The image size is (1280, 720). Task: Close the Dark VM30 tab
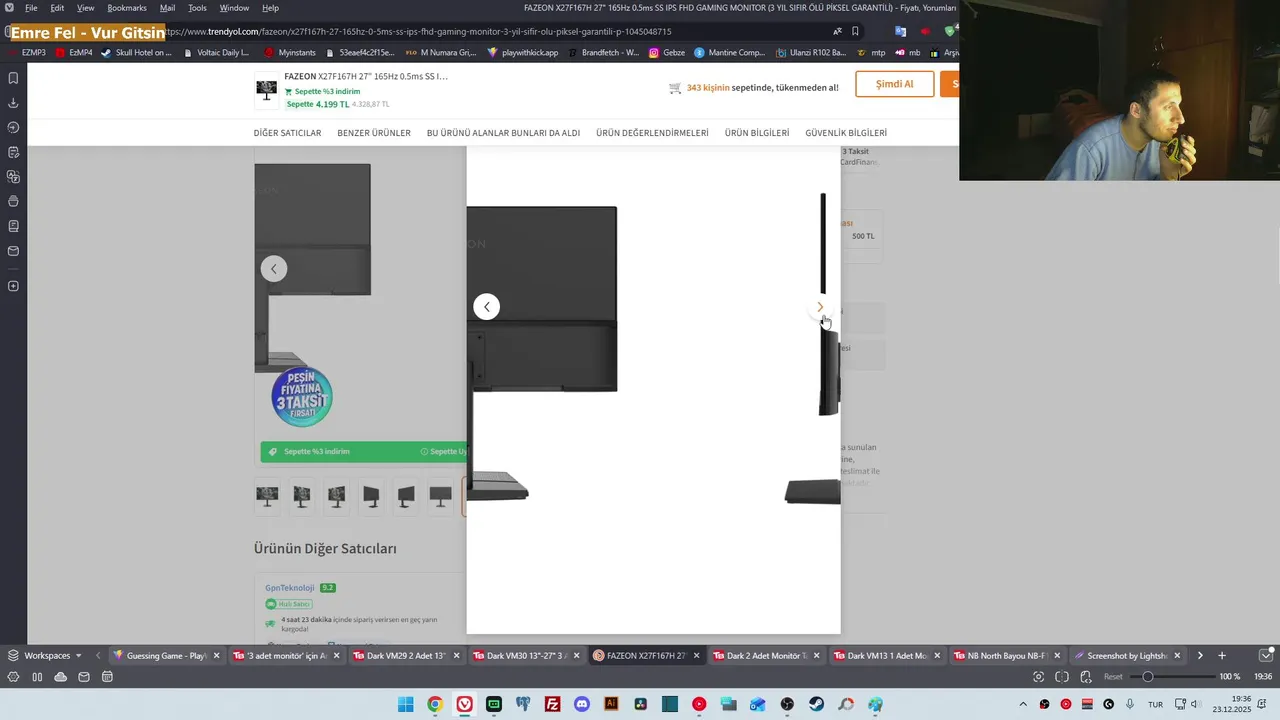coord(576,656)
